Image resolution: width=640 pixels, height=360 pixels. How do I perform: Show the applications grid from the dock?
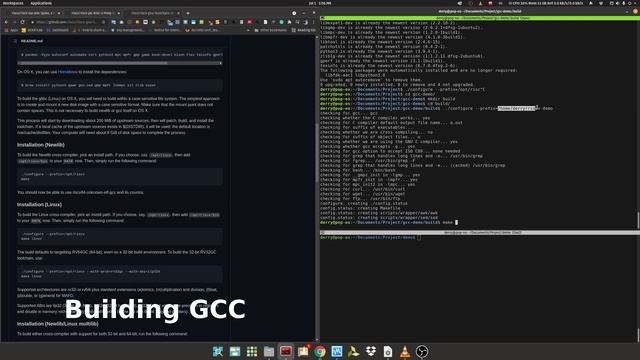click(x=252, y=351)
